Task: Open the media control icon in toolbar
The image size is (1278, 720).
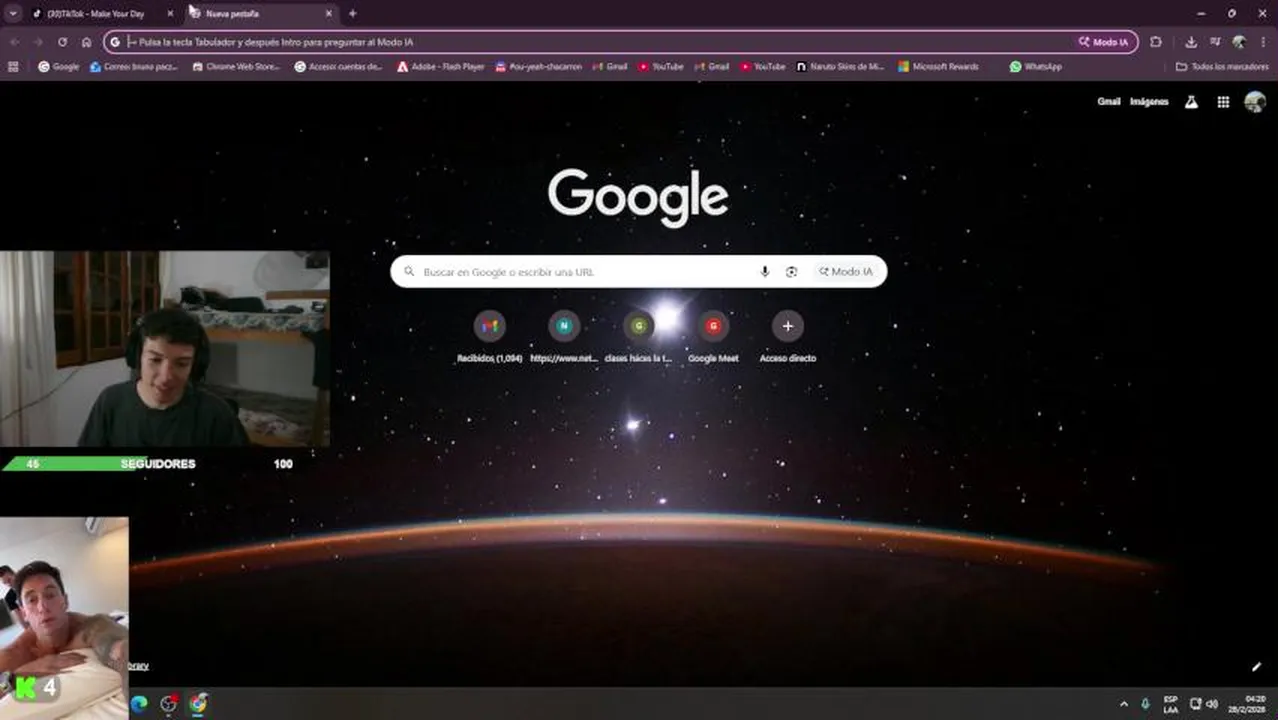Action: click(x=1215, y=42)
